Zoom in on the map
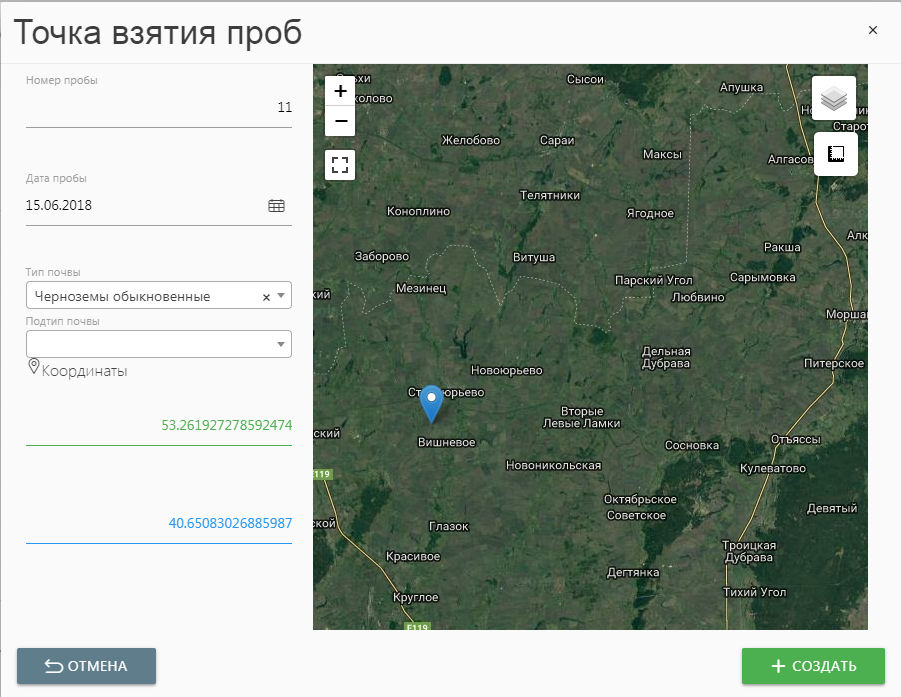This screenshot has width=901, height=697. (x=340, y=91)
